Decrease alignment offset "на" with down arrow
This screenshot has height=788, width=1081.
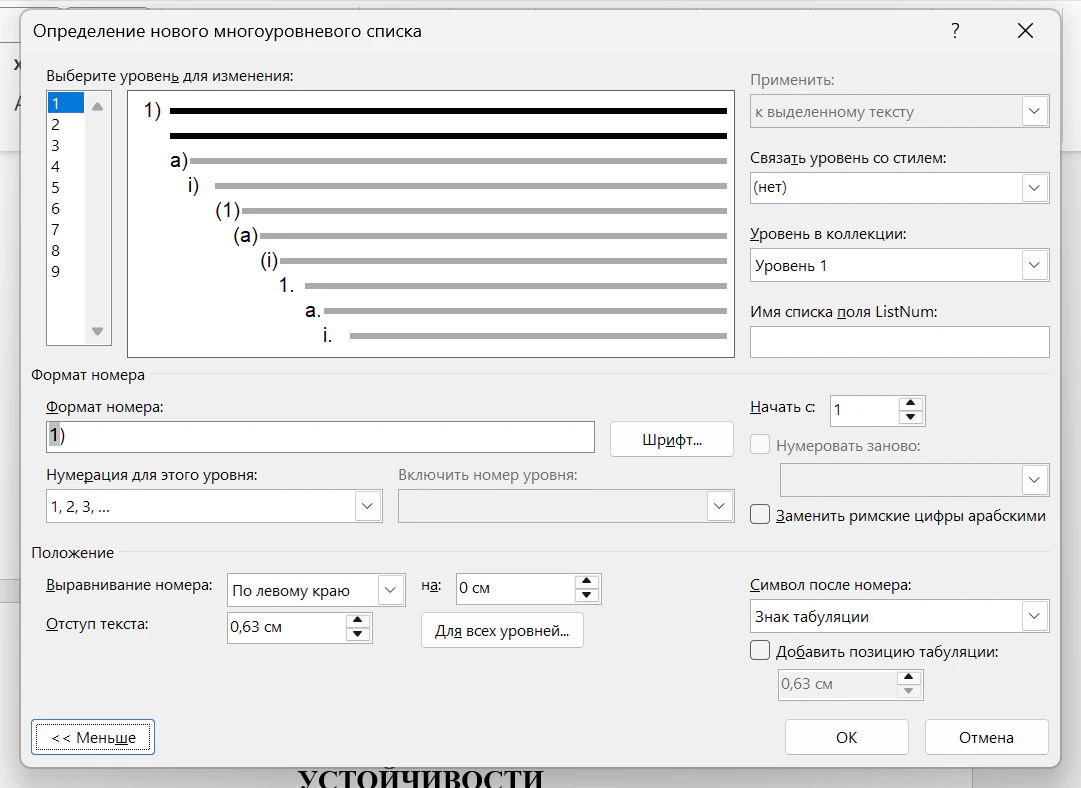[x=586, y=596]
